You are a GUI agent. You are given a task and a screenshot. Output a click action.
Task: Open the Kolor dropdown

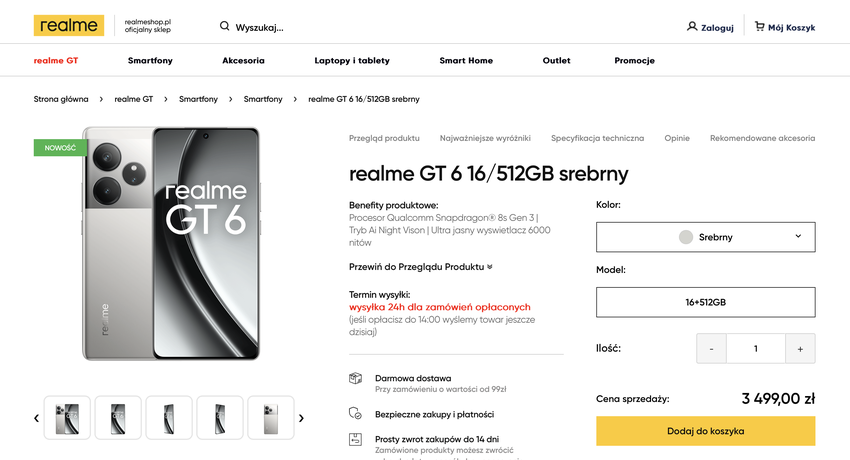[705, 237]
